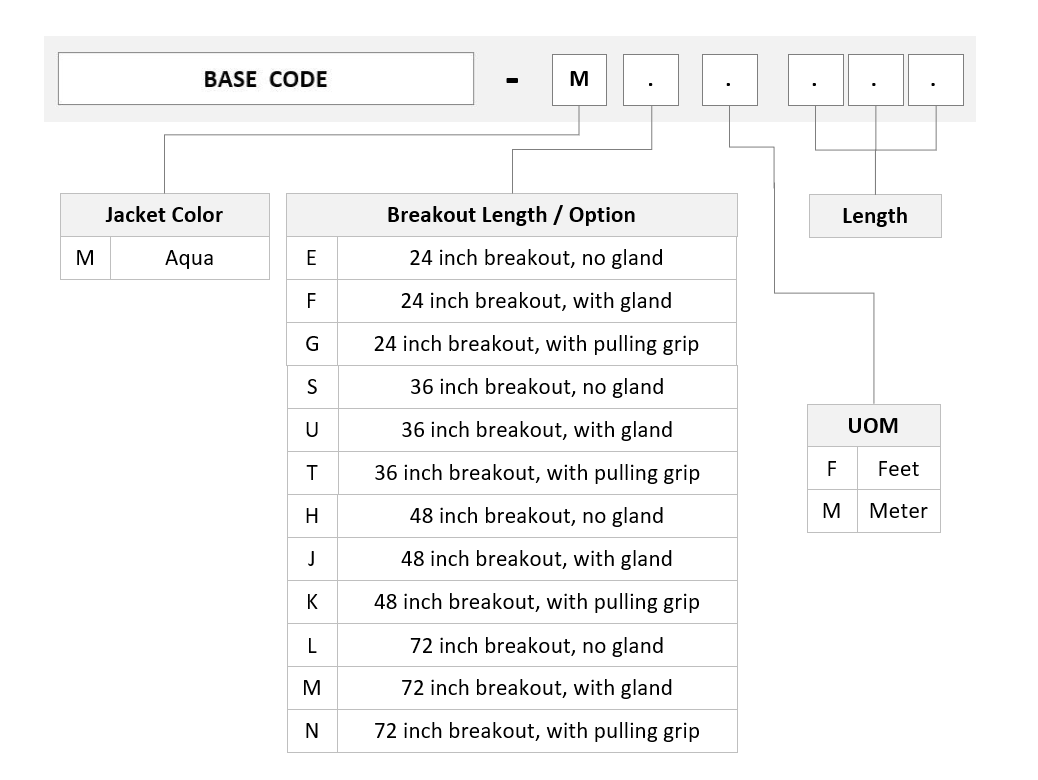Click the Length label box
This screenshot has width=1038, height=780.
875,216
